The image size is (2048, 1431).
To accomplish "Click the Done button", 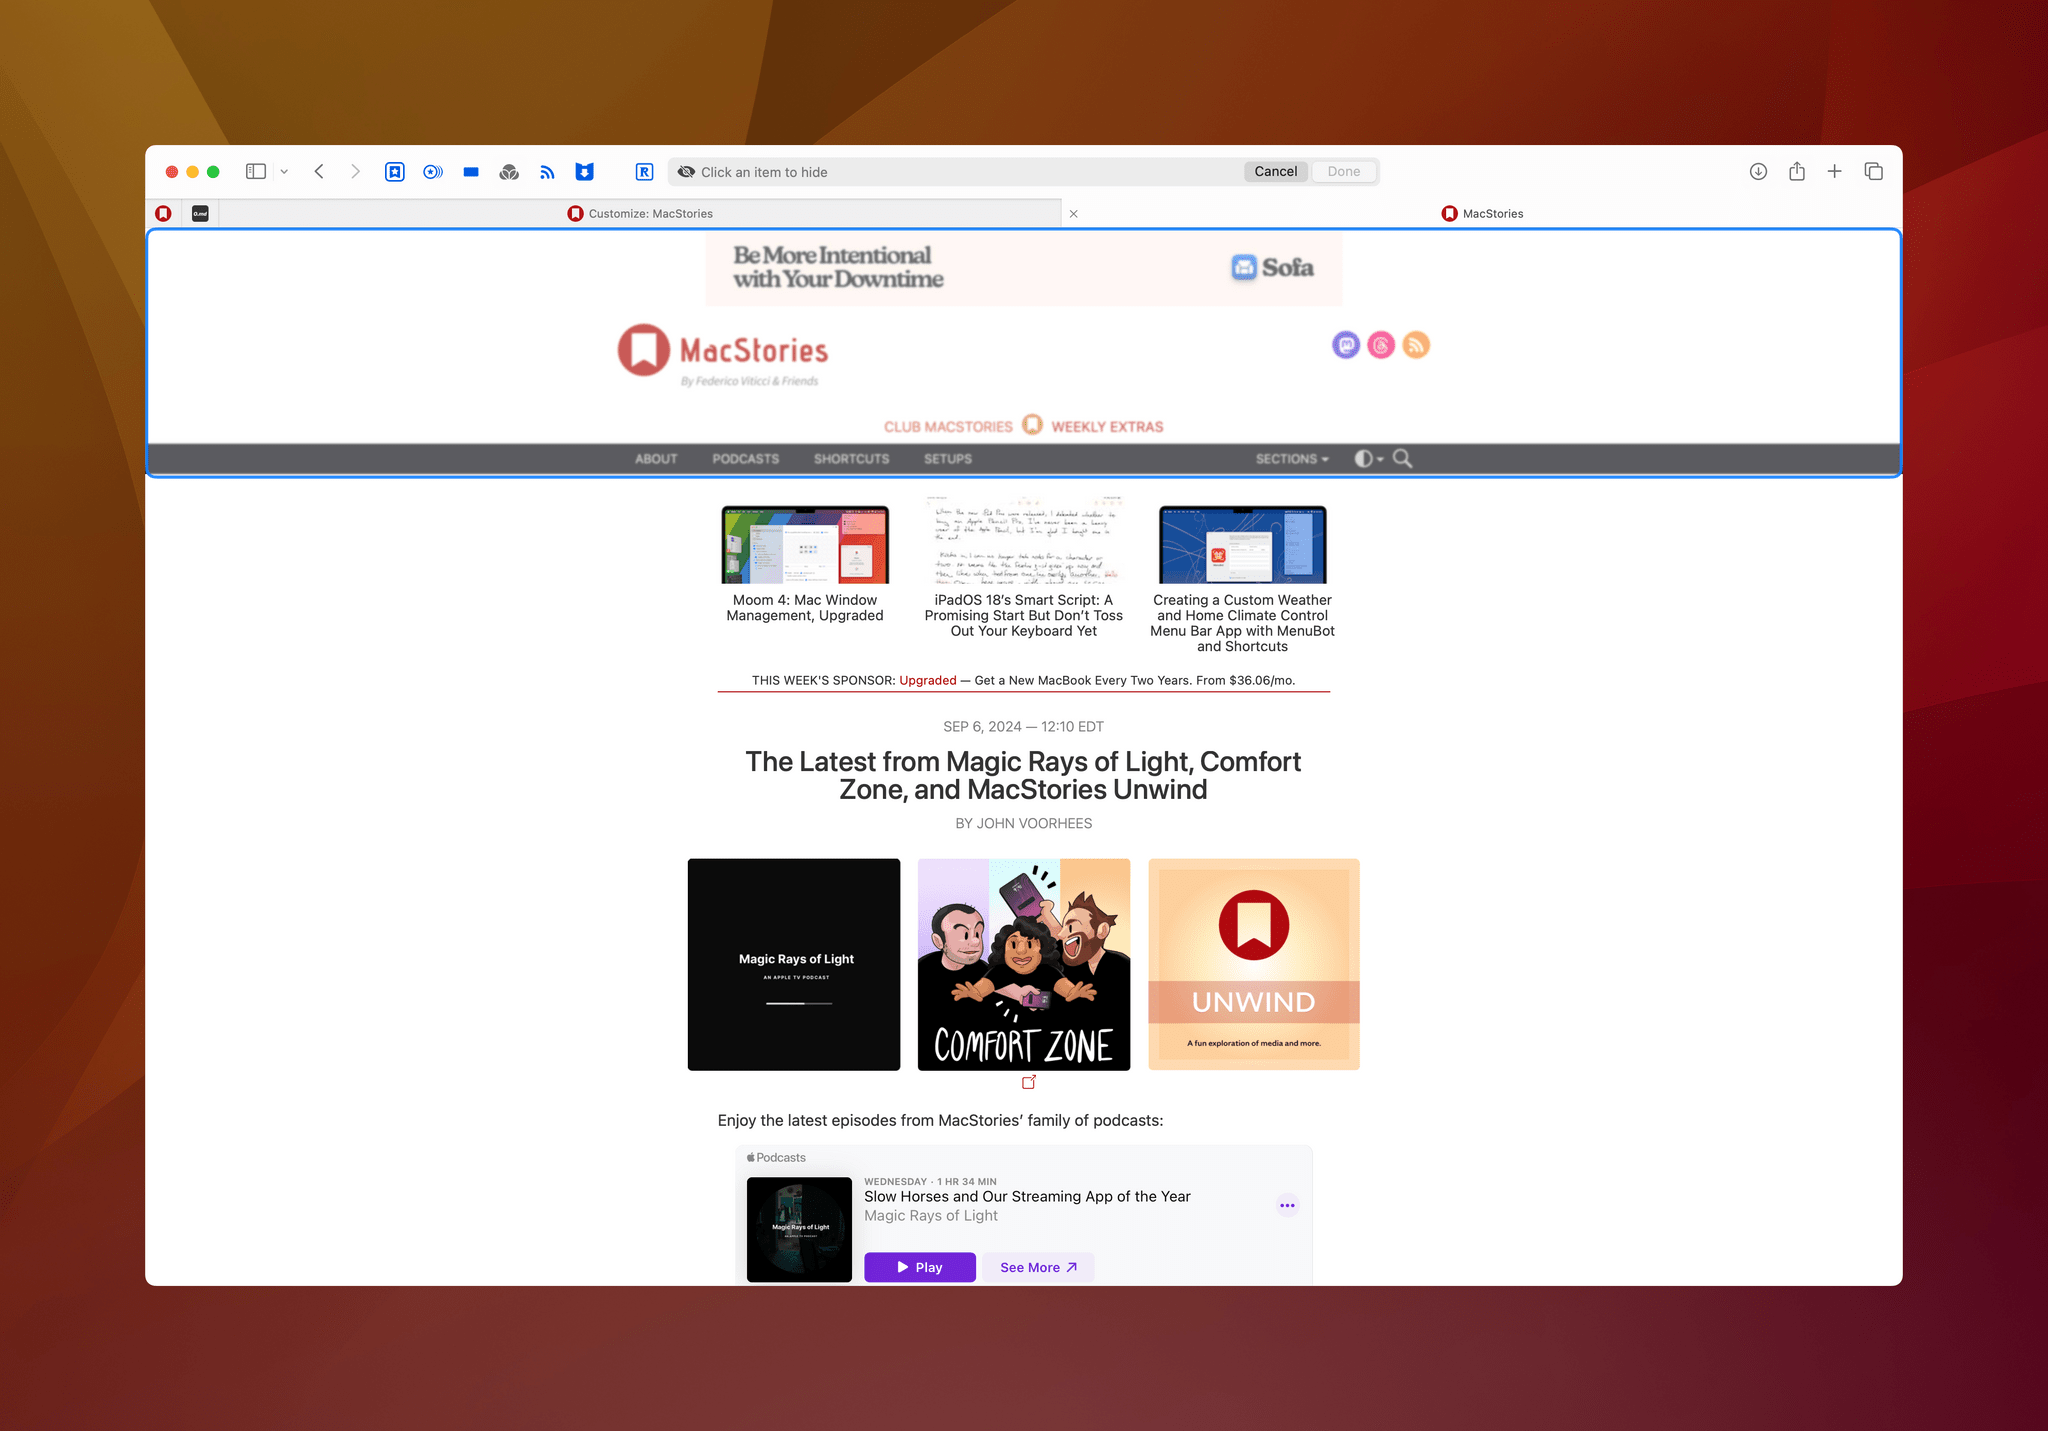I will click(1344, 171).
